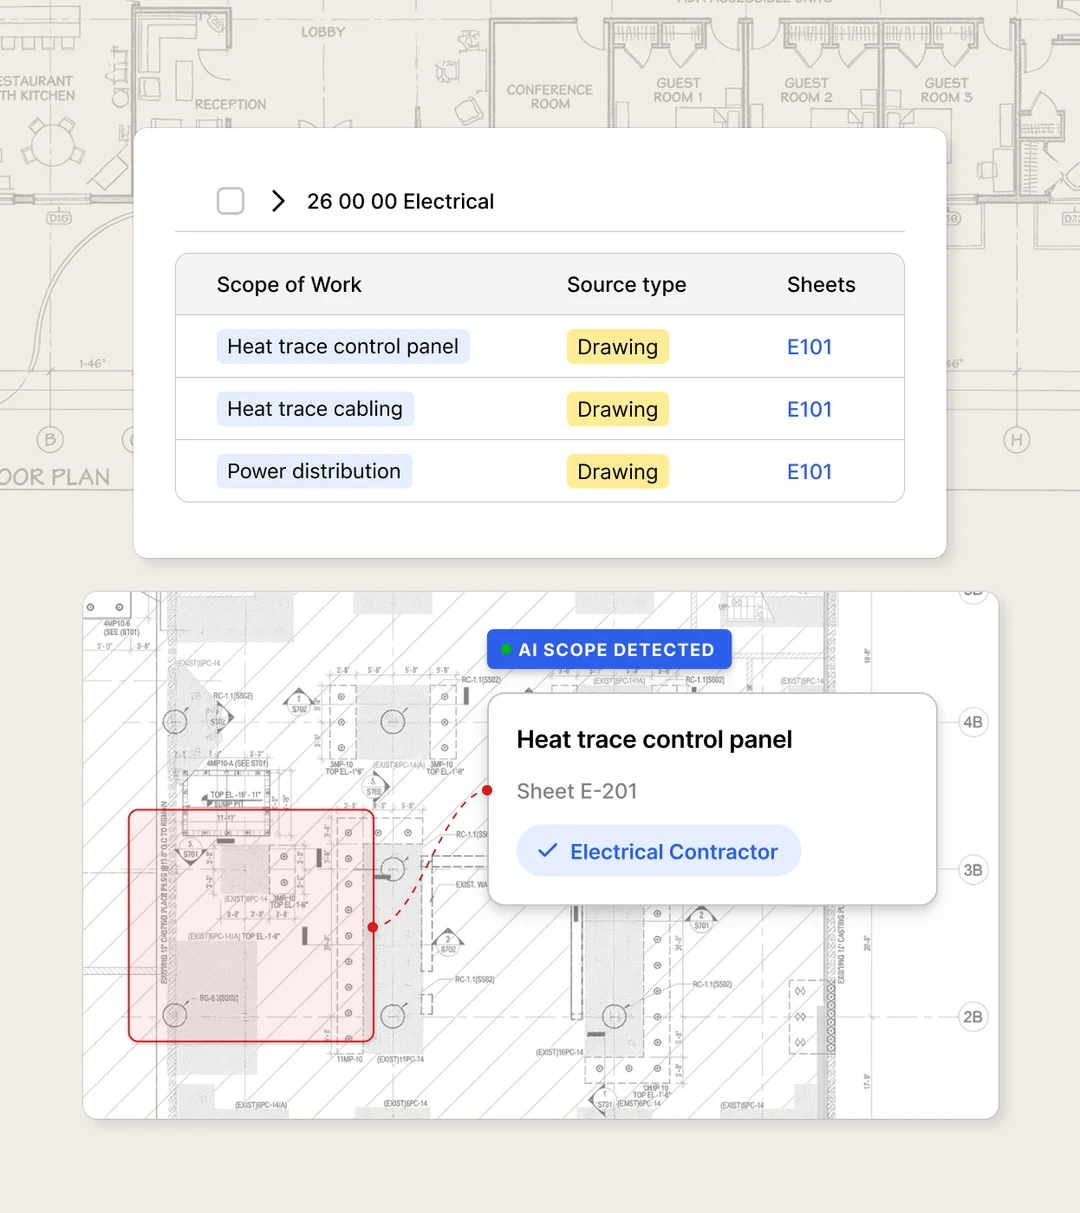Select the Sheets column header
This screenshot has height=1213, width=1080.
pyautogui.click(x=821, y=284)
